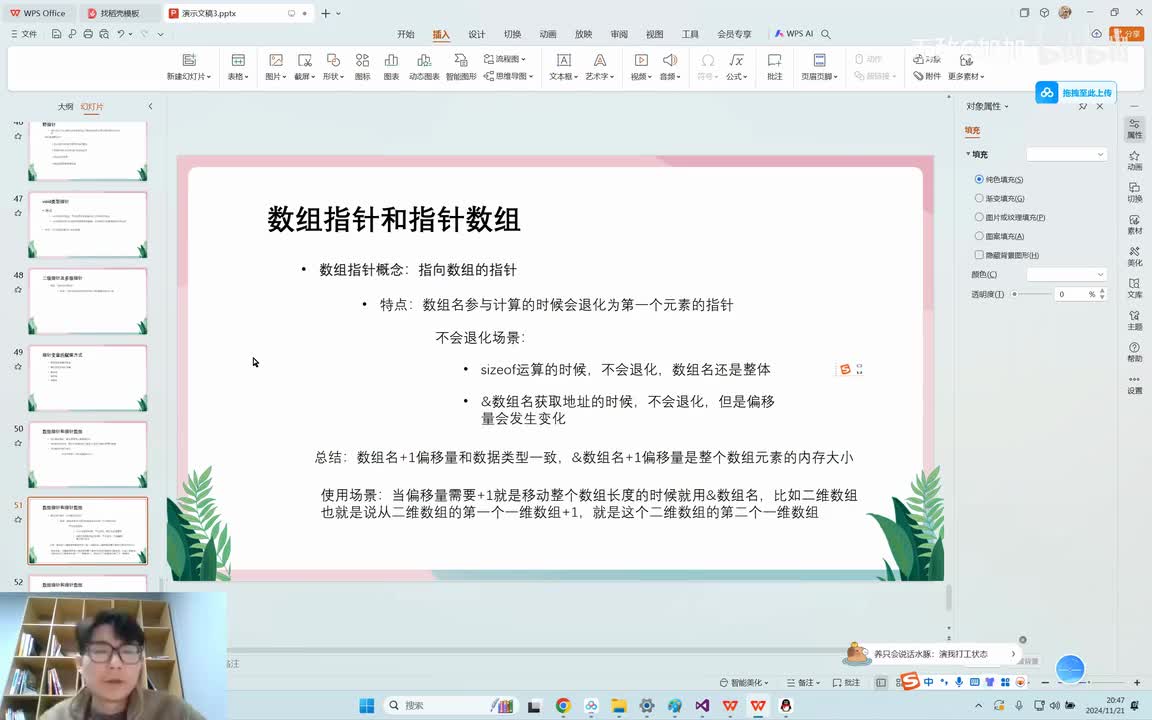Open the 智能美化 dropdown in status bar
This screenshot has height=720, width=1152.
[x=744, y=683]
